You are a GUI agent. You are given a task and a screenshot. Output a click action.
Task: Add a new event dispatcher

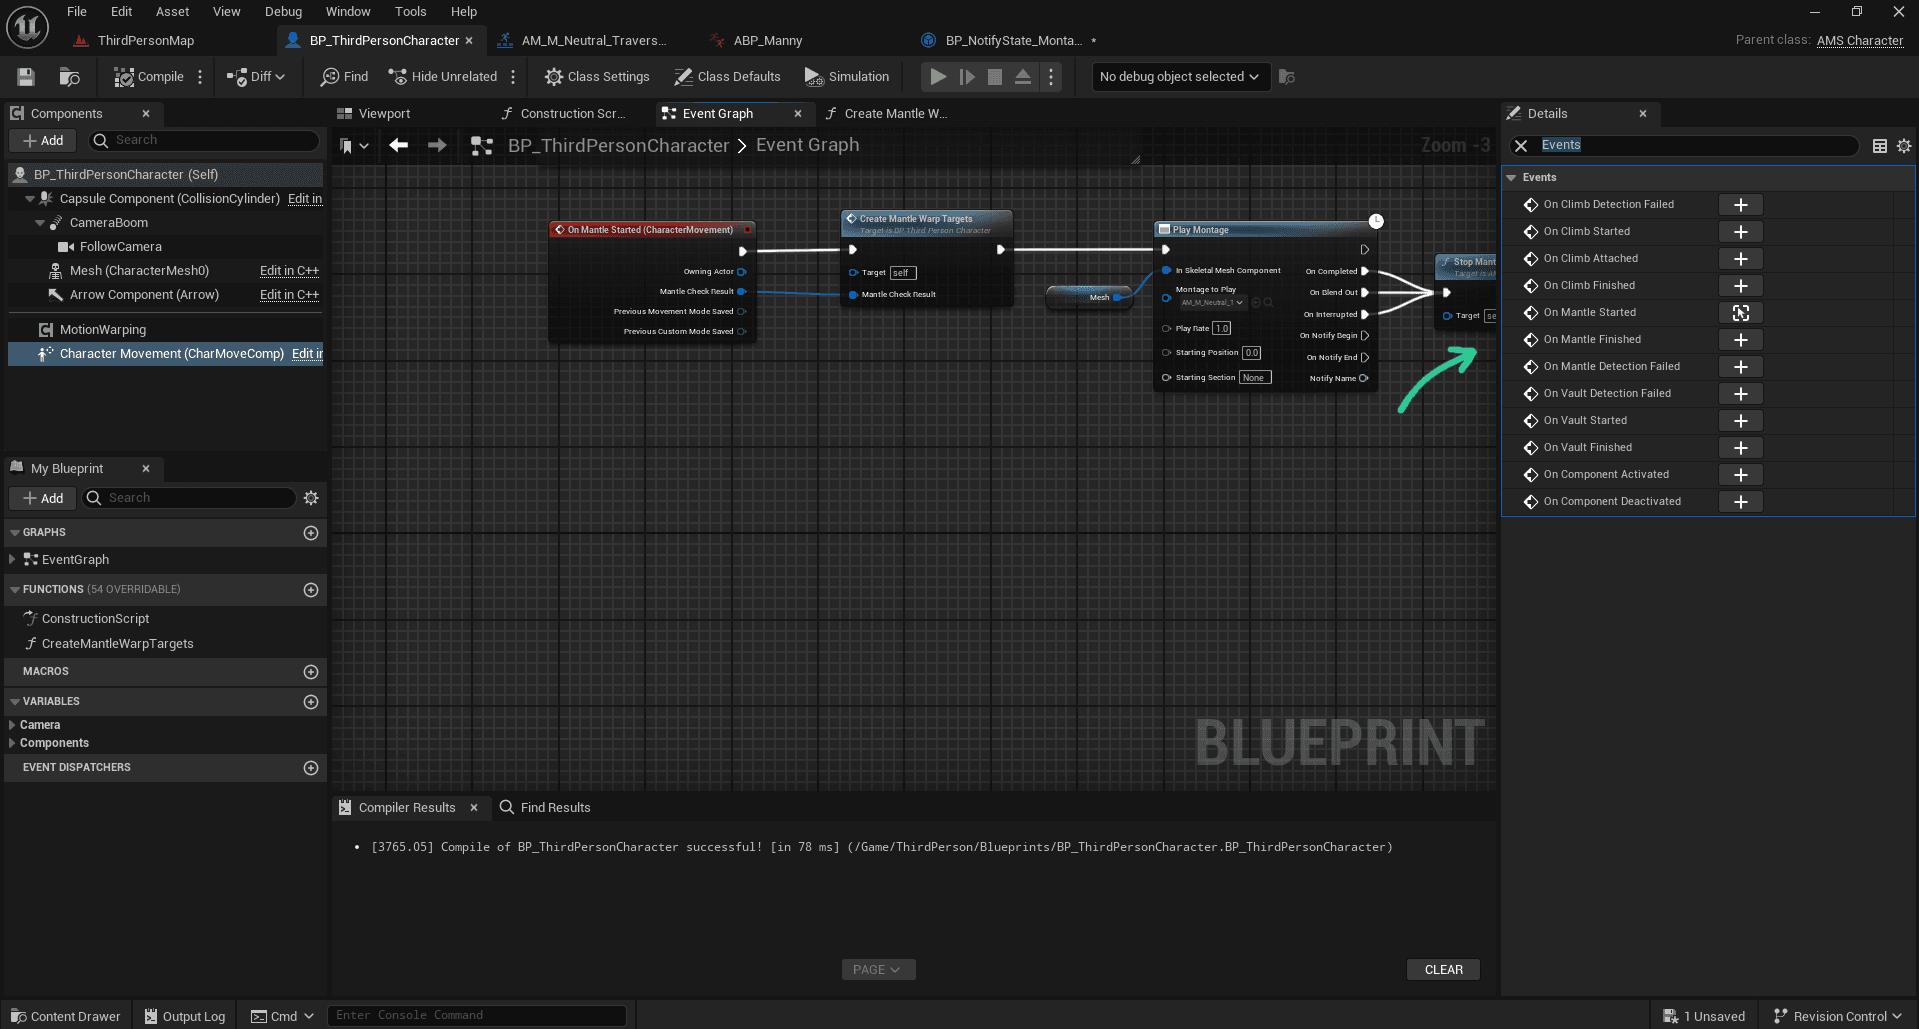[x=311, y=768]
